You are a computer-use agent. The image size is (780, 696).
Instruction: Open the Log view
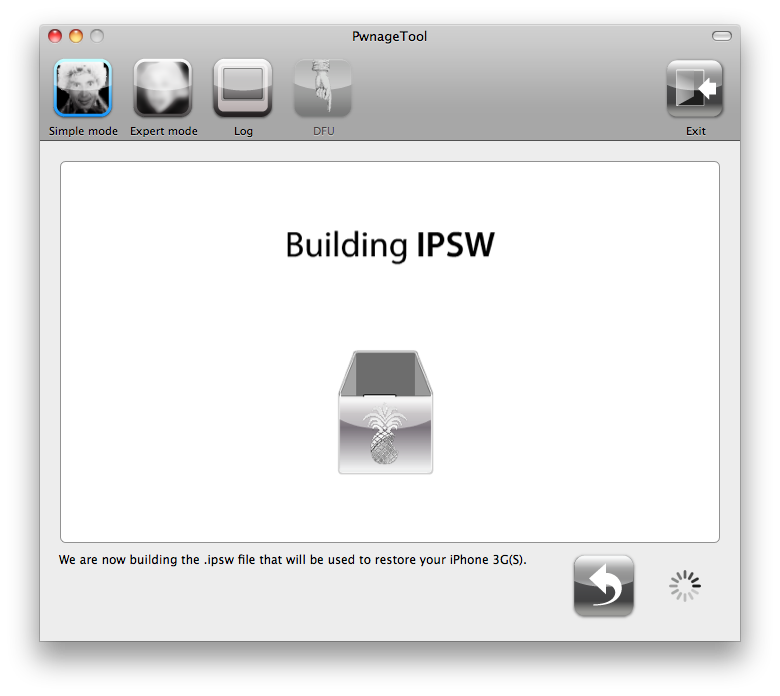tap(243, 89)
